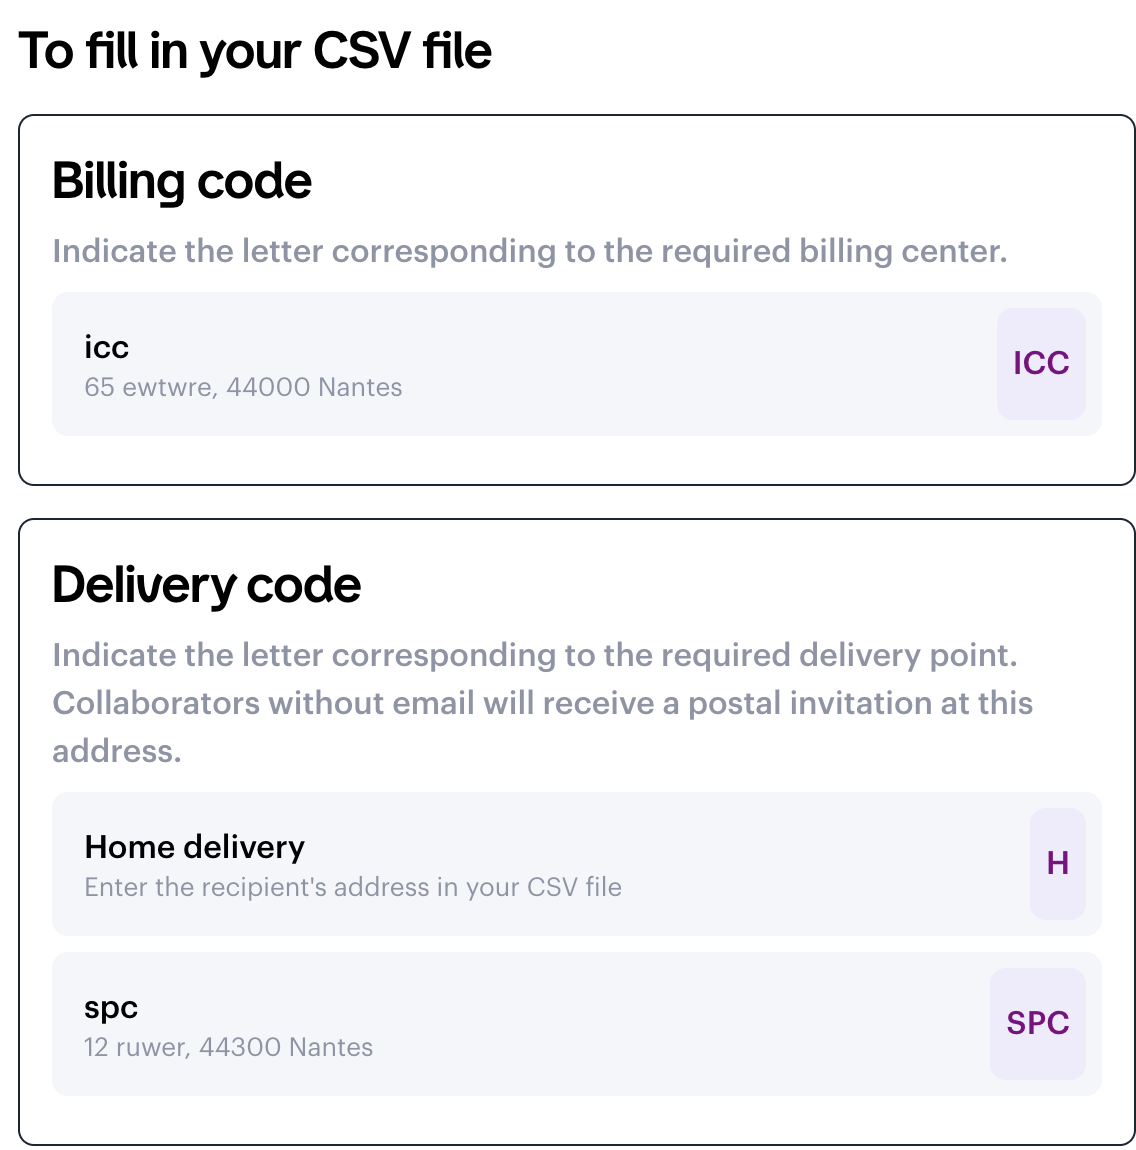Click the address 65 ewtwre, 44000 Nantes
Image resolution: width=1136 pixels, height=1150 pixels.
(243, 387)
